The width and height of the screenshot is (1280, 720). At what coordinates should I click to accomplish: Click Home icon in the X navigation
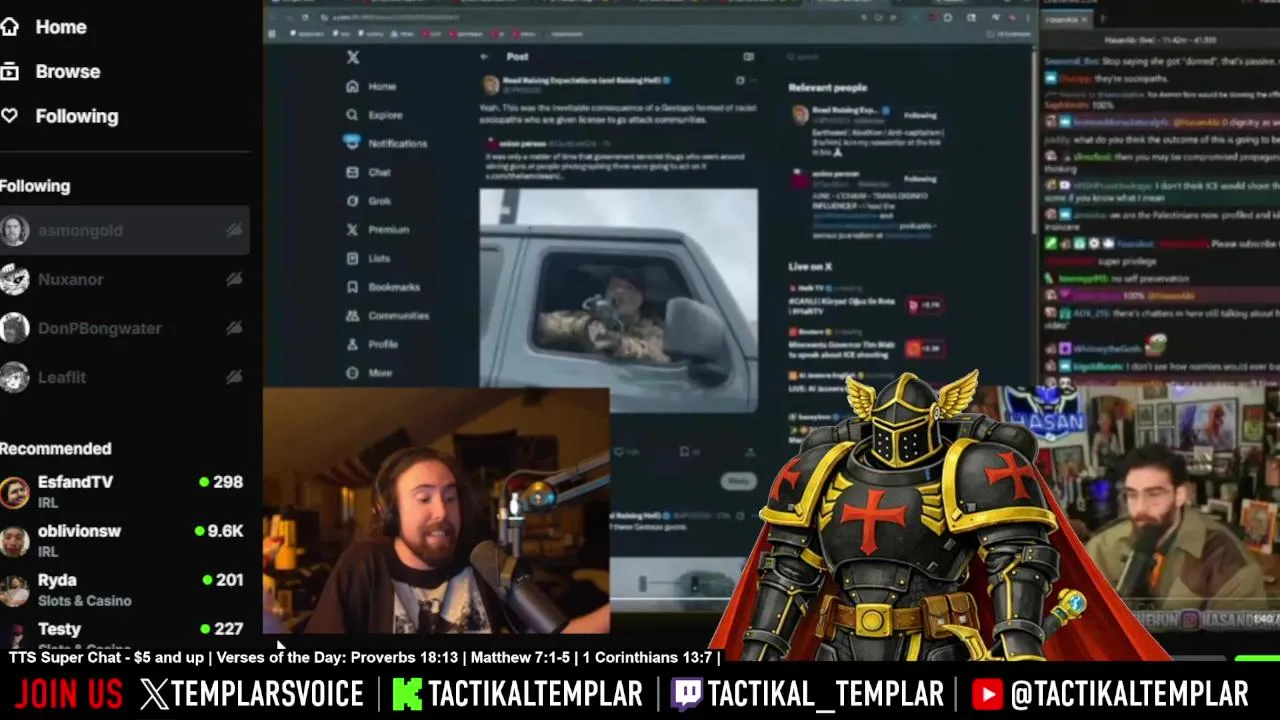click(x=352, y=86)
